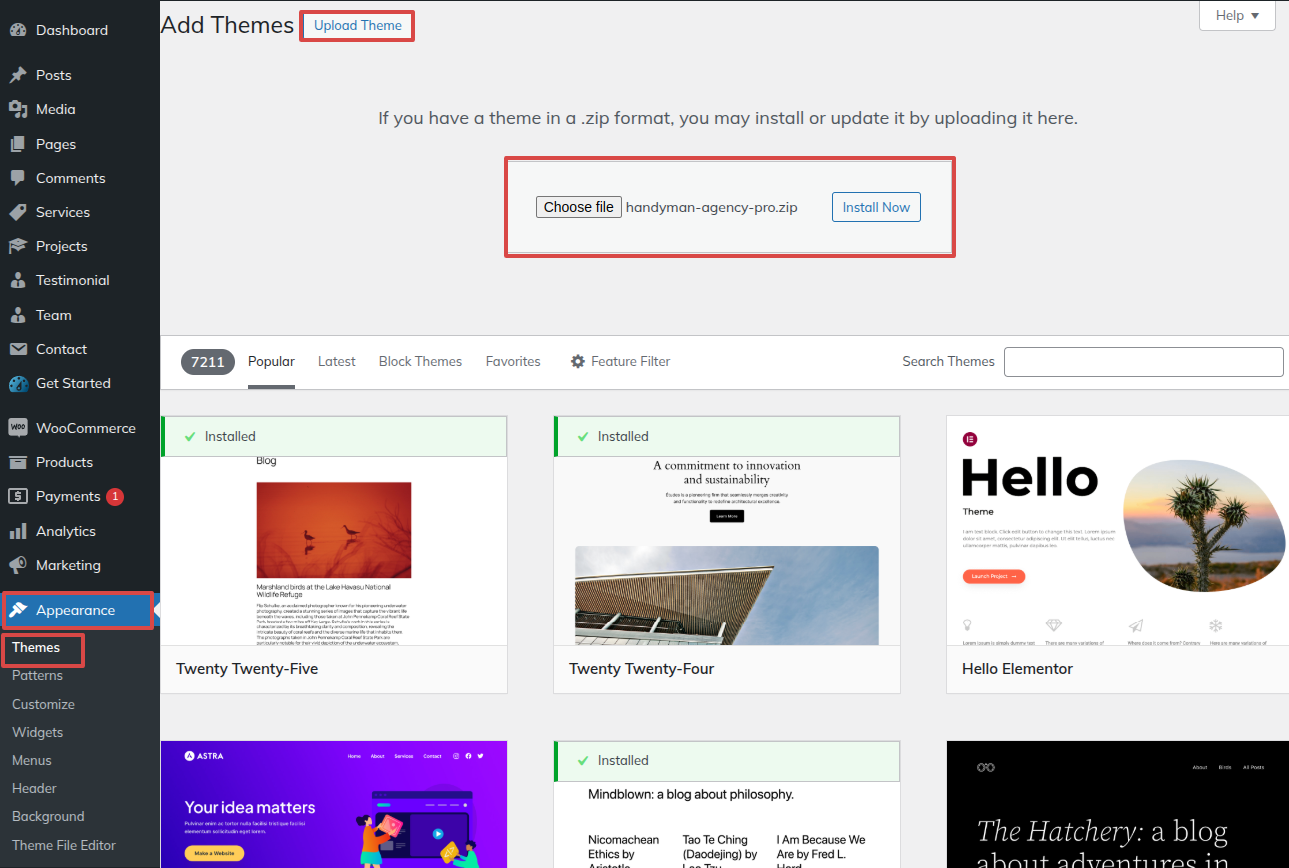This screenshot has width=1289, height=868.
Task: Click the WooCommerce logo icon
Action: (18, 428)
